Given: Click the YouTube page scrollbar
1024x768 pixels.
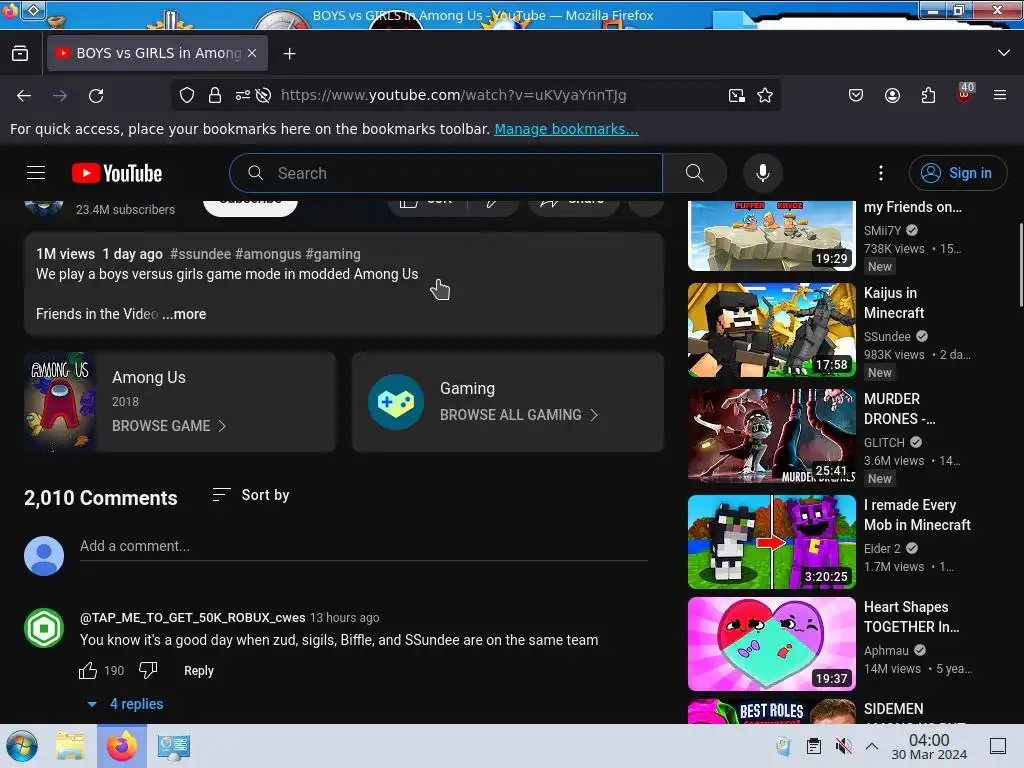Looking at the screenshot, I should [1020, 264].
